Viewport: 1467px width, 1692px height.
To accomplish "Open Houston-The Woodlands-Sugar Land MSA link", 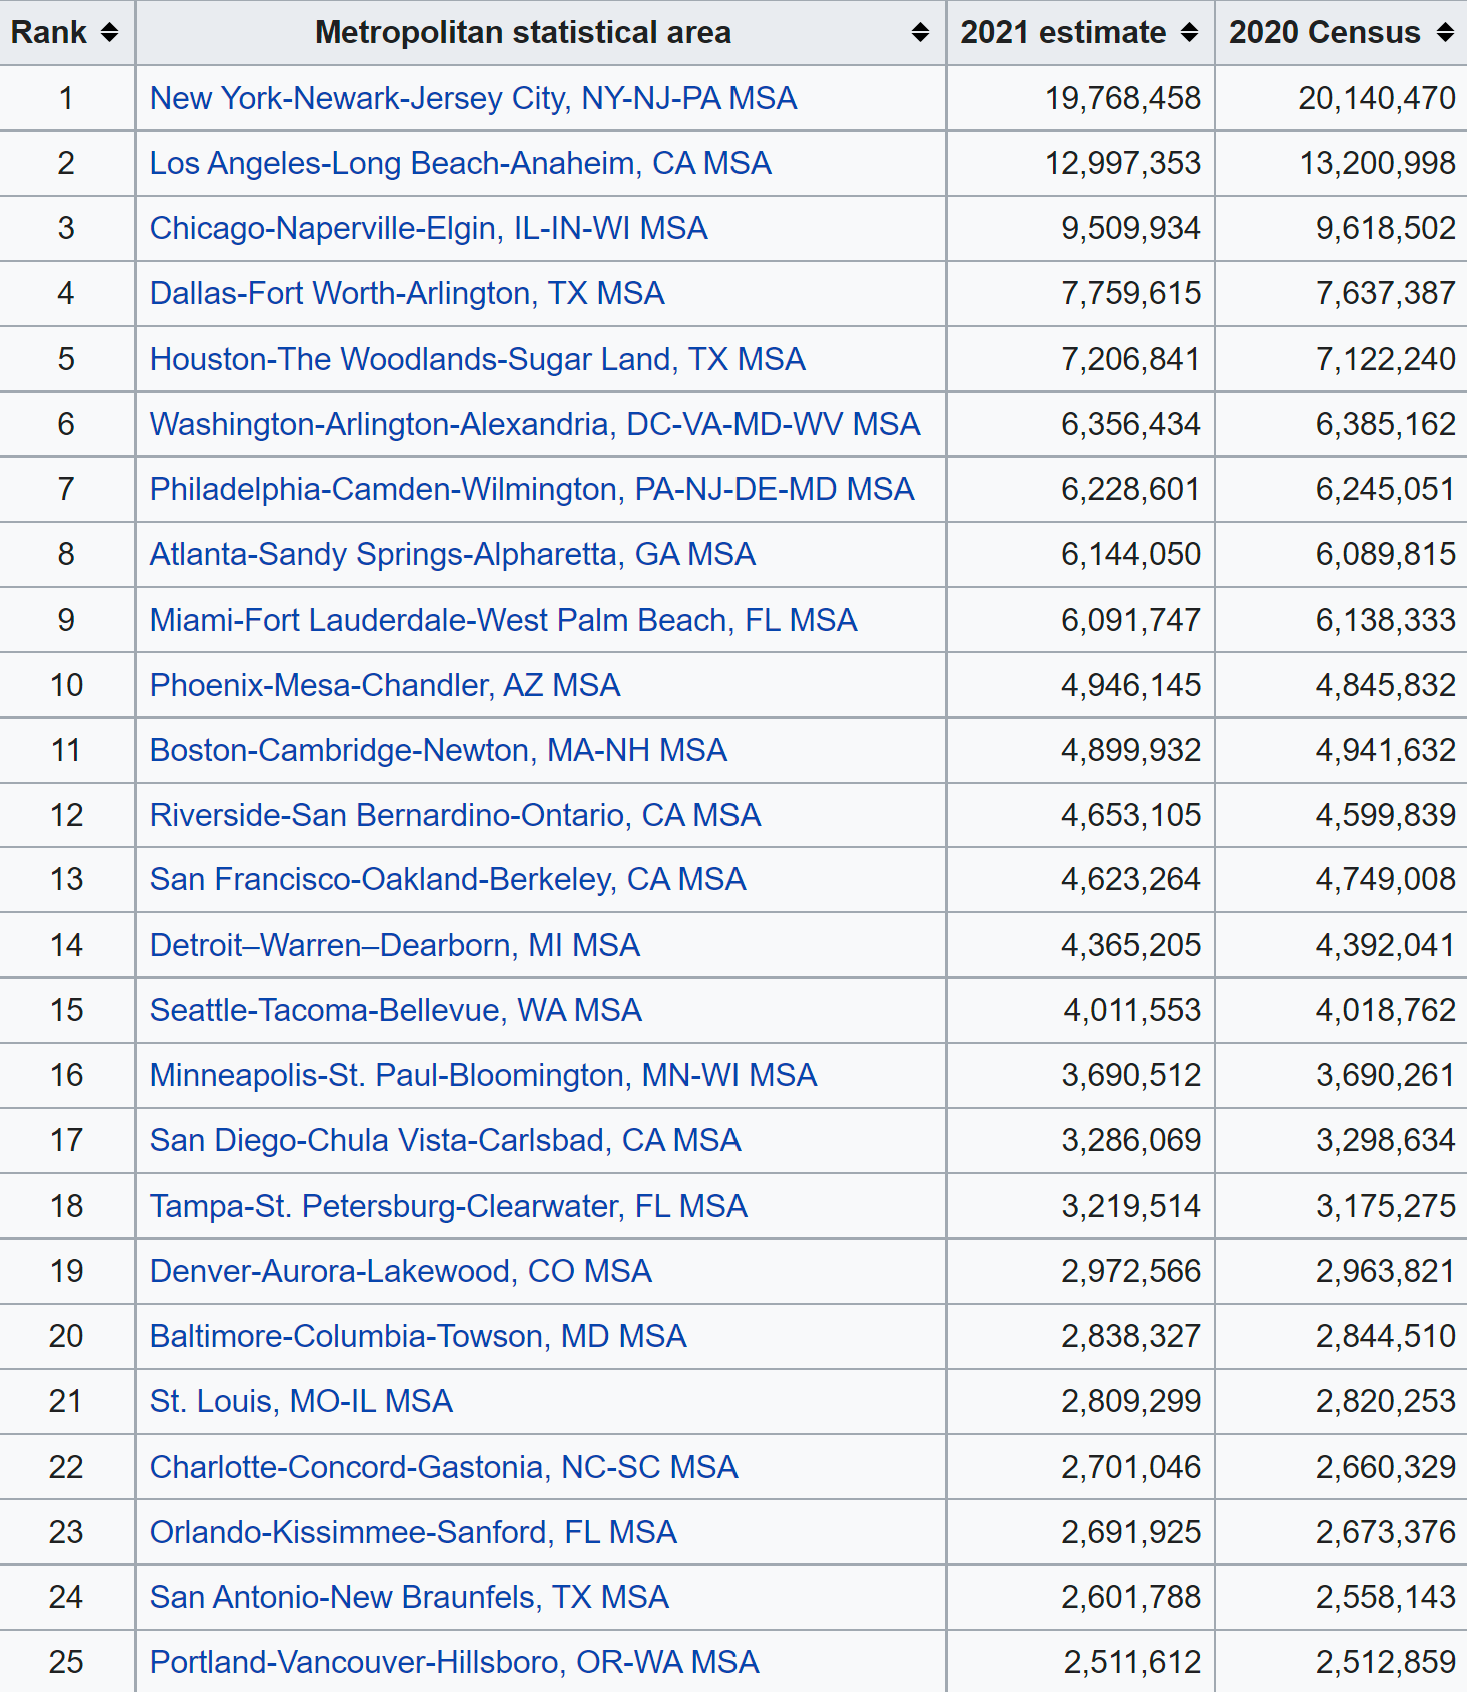I will [x=478, y=359].
